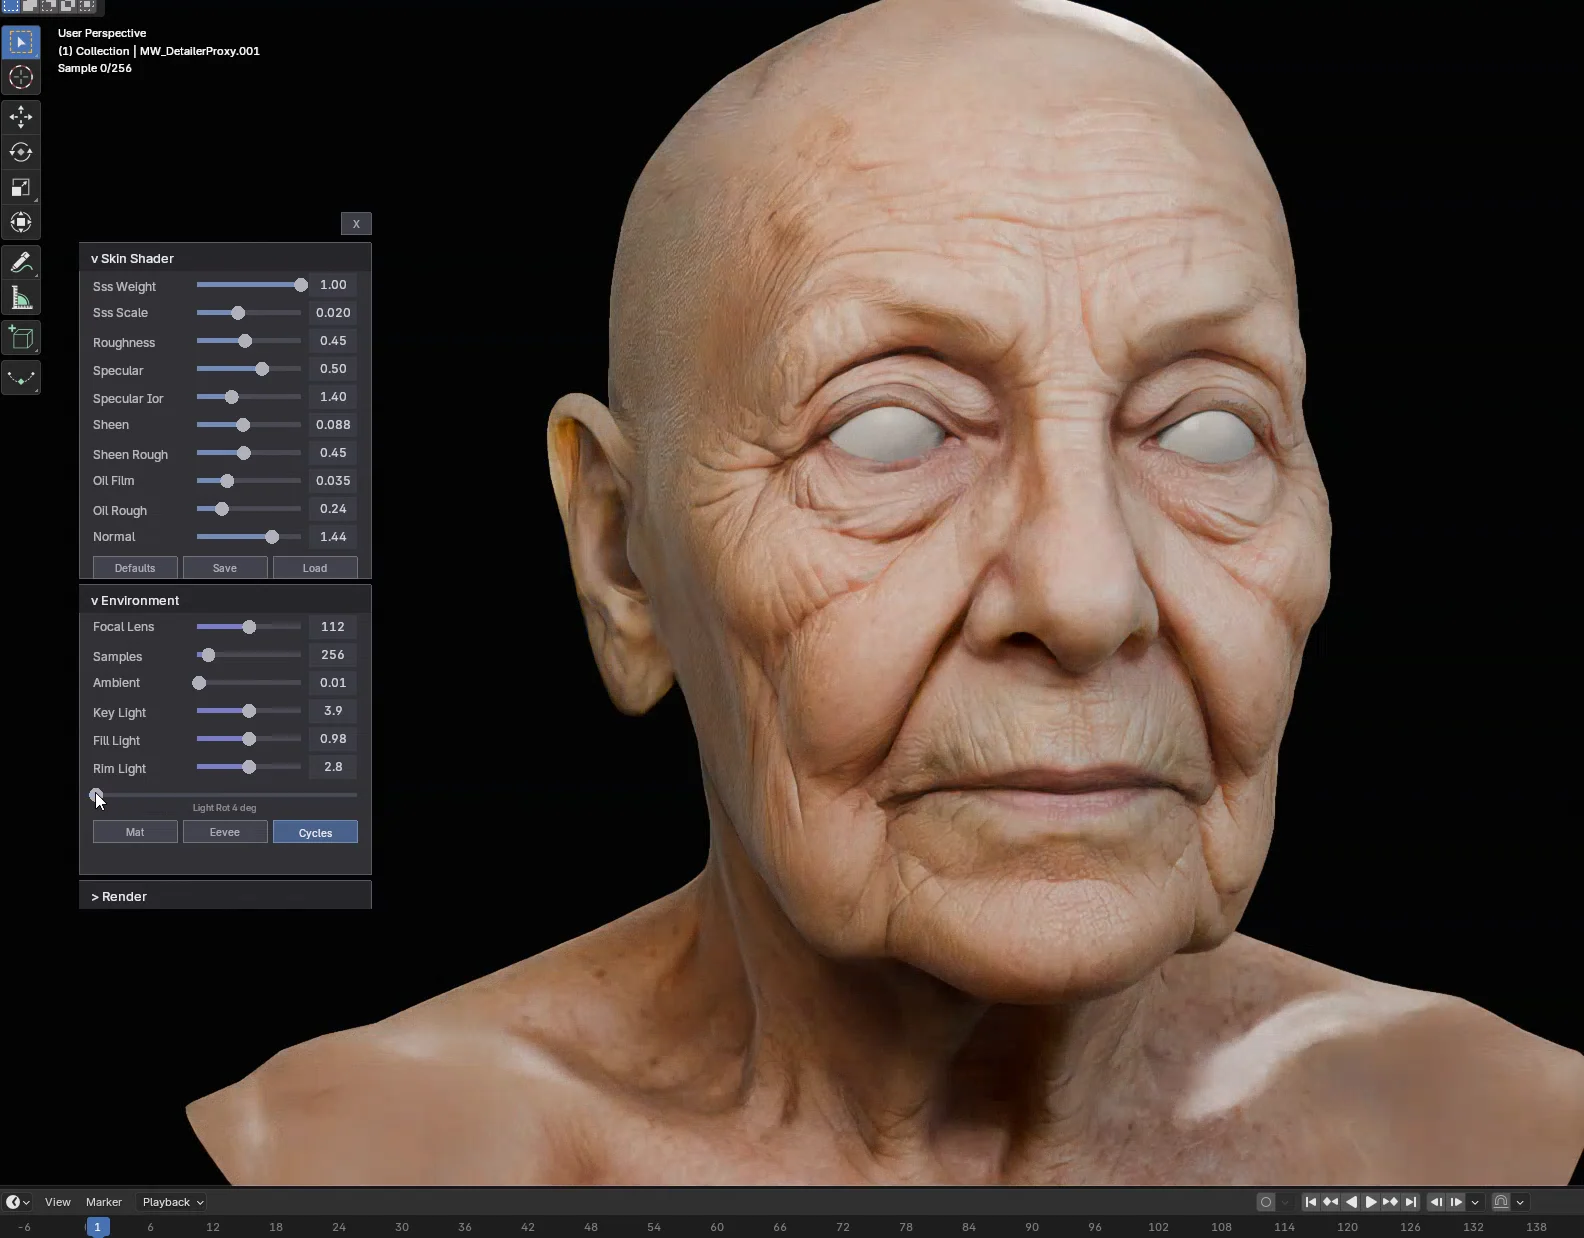Click the skin shader Save button
This screenshot has height=1238, width=1584.
[x=225, y=568]
